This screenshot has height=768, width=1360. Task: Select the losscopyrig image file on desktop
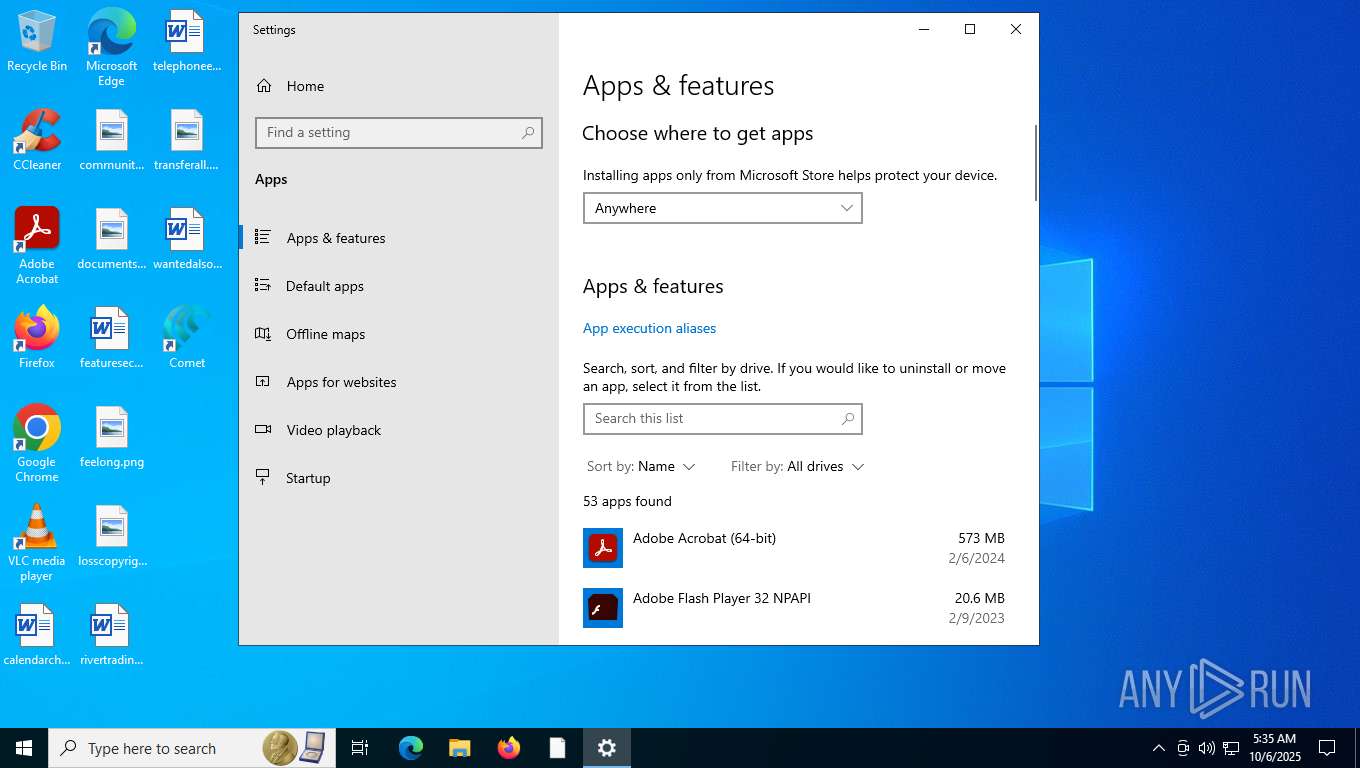pyautogui.click(x=112, y=536)
